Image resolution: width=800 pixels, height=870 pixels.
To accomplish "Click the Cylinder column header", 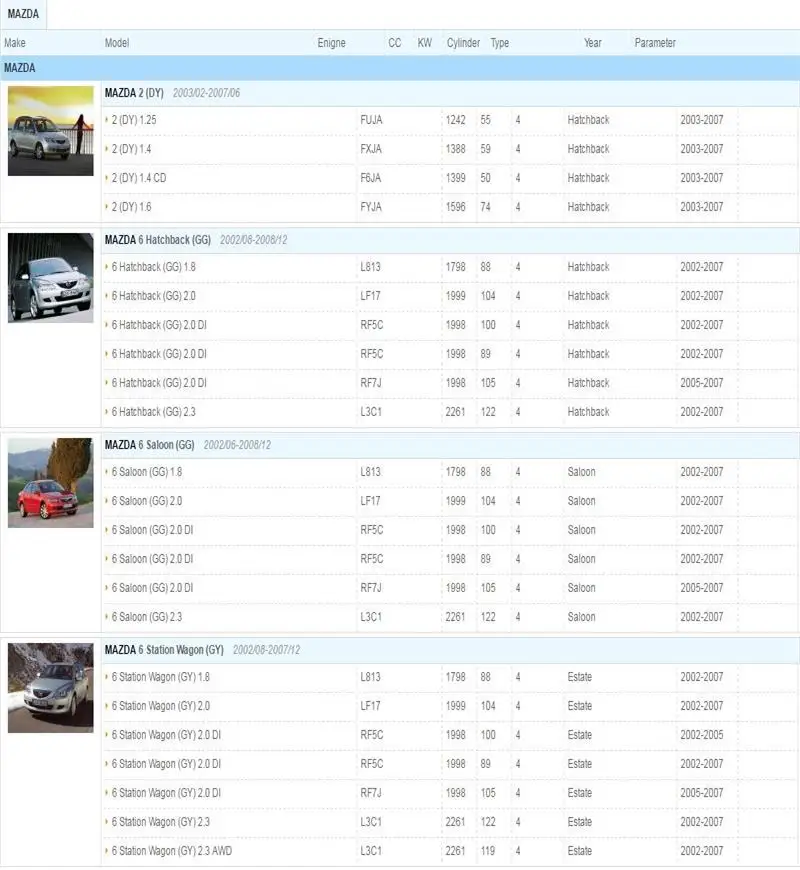I will point(463,43).
